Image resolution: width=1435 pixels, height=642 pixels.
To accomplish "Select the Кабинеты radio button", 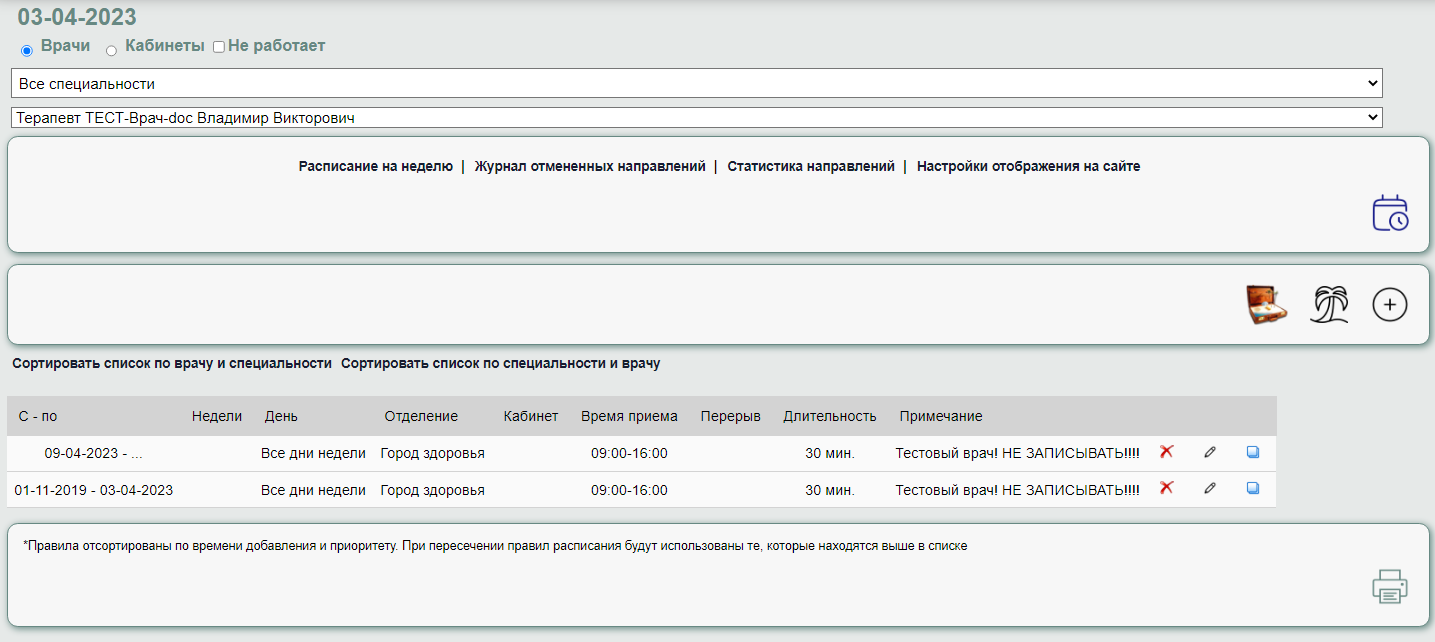I will pos(111,50).
